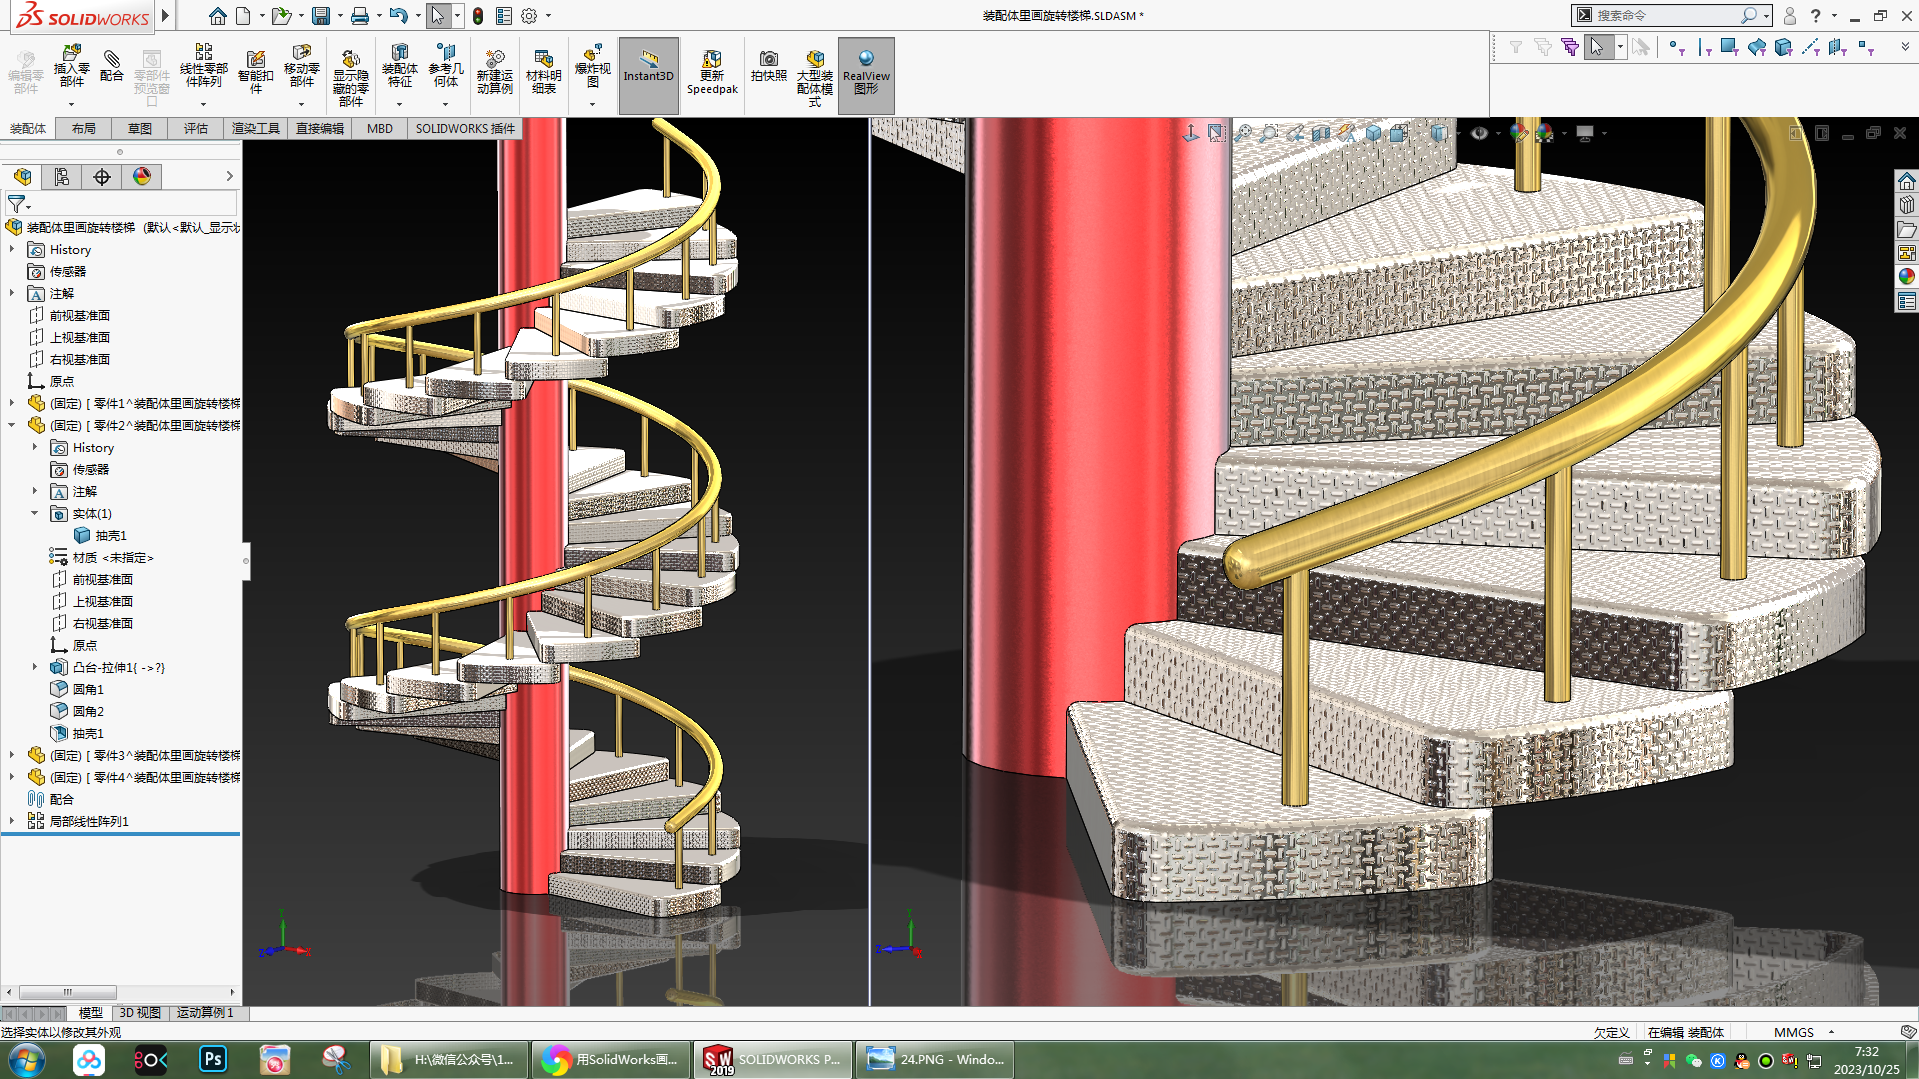Screen dimensions: 1919x1079
Task: Switch to the SOLIDWORKS 插件 tab
Action: coord(465,128)
